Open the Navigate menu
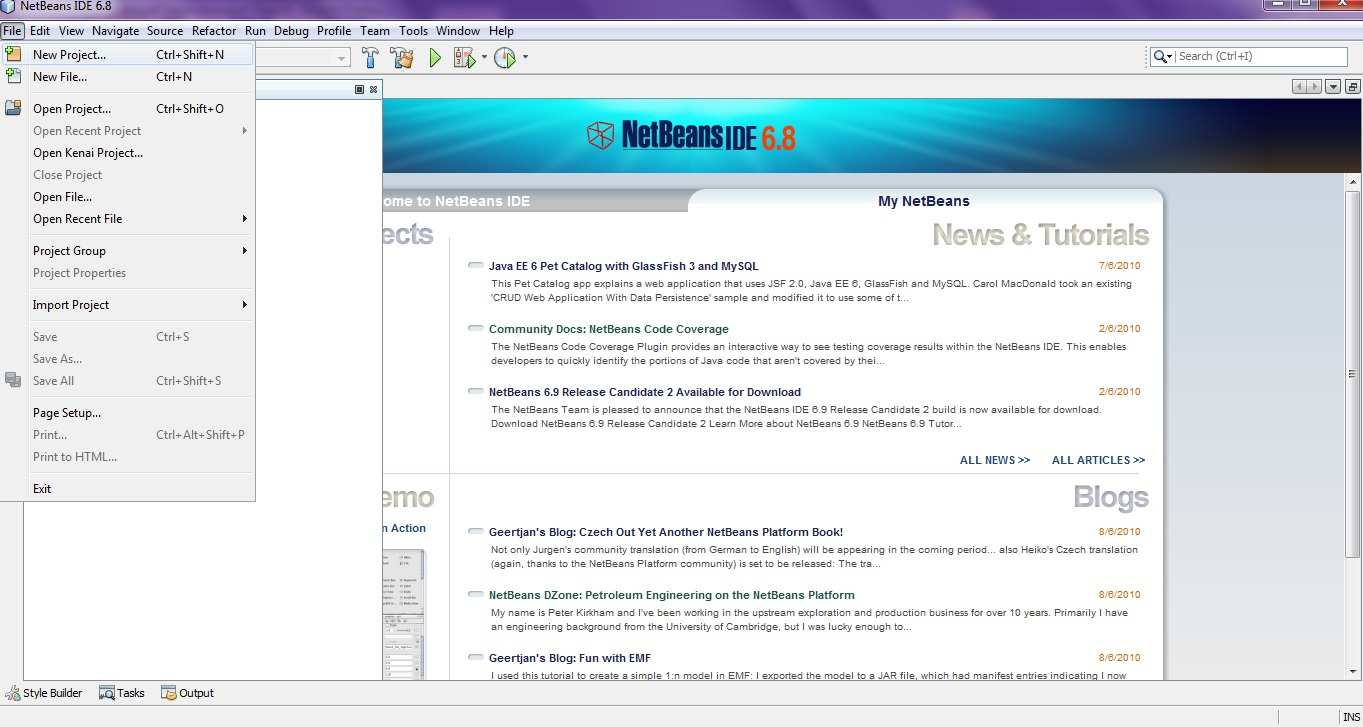Image resolution: width=1363 pixels, height=727 pixels. coord(115,31)
